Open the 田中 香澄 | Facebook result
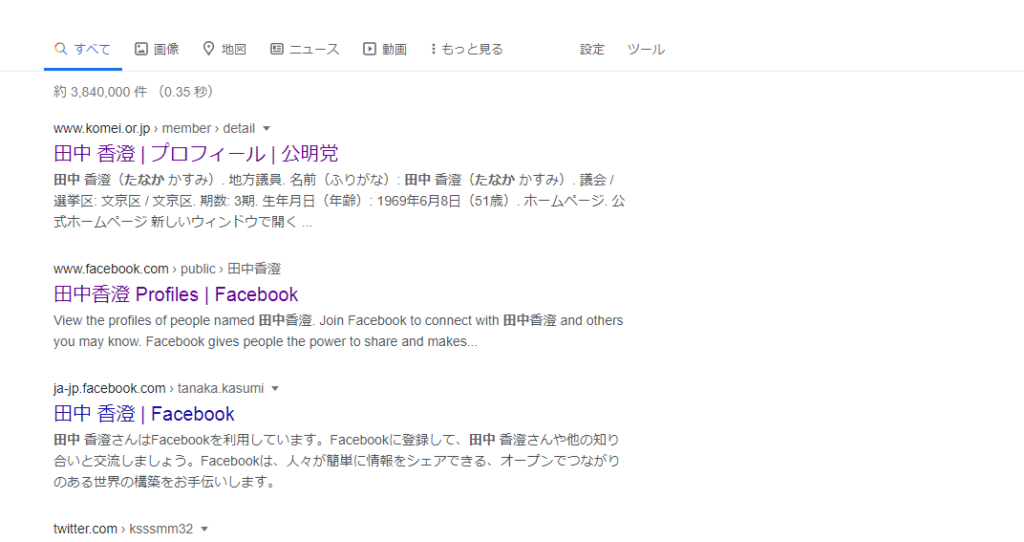The image size is (1024, 542). click(x=144, y=414)
